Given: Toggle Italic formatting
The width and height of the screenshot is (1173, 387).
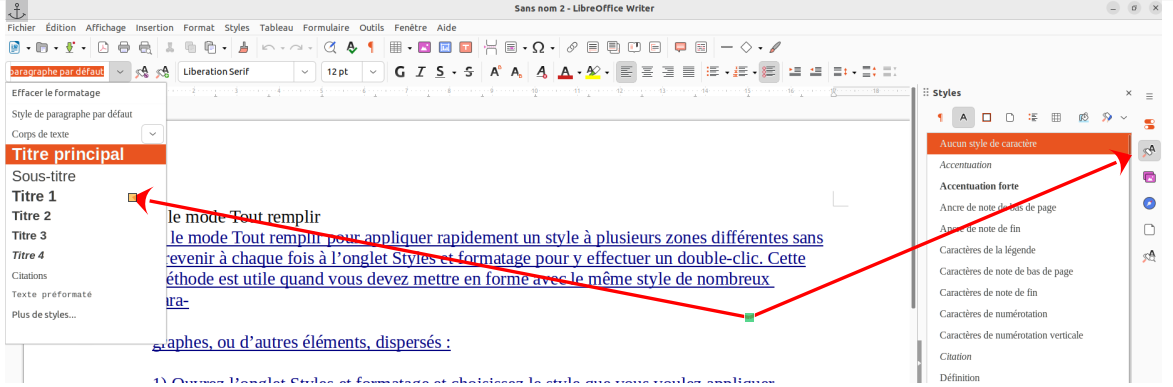Looking at the screenshot, I should click(x=420, y=72).
